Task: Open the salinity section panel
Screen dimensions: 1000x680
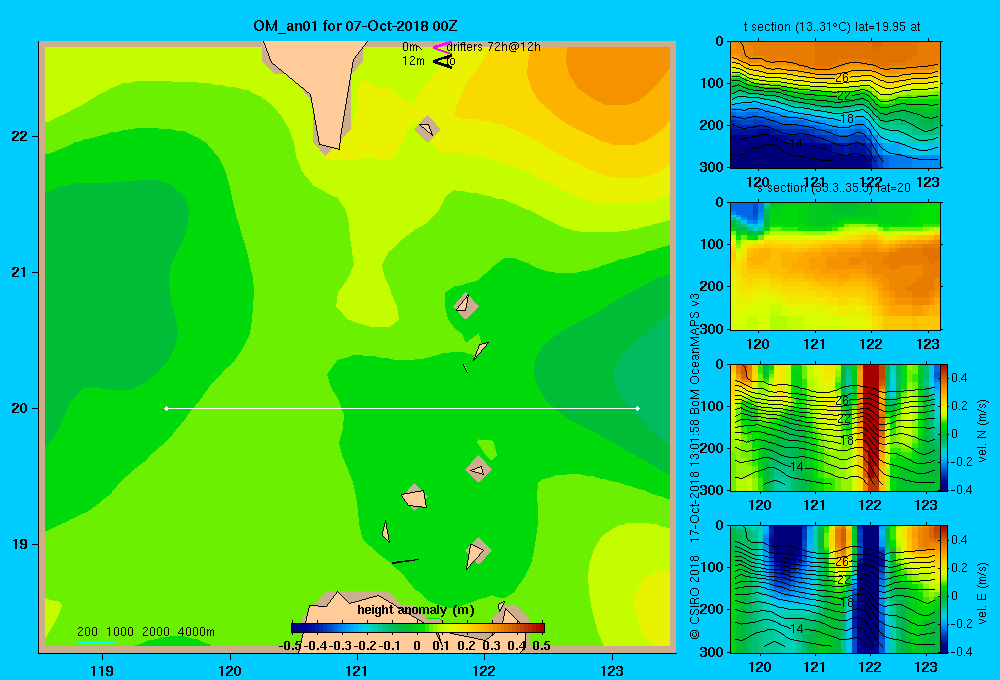Action: (835, 265)
